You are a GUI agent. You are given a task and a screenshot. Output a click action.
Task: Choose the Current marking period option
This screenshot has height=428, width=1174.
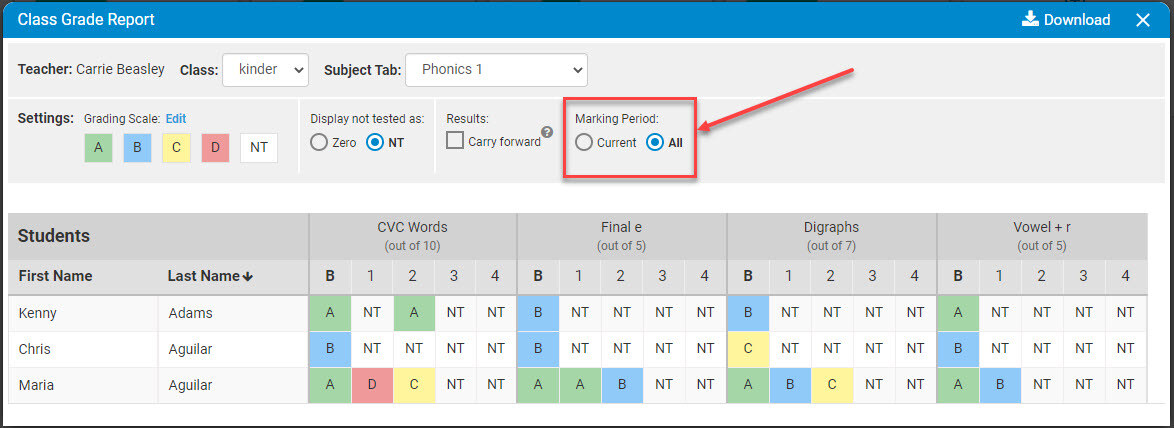(x=584, y=142)
